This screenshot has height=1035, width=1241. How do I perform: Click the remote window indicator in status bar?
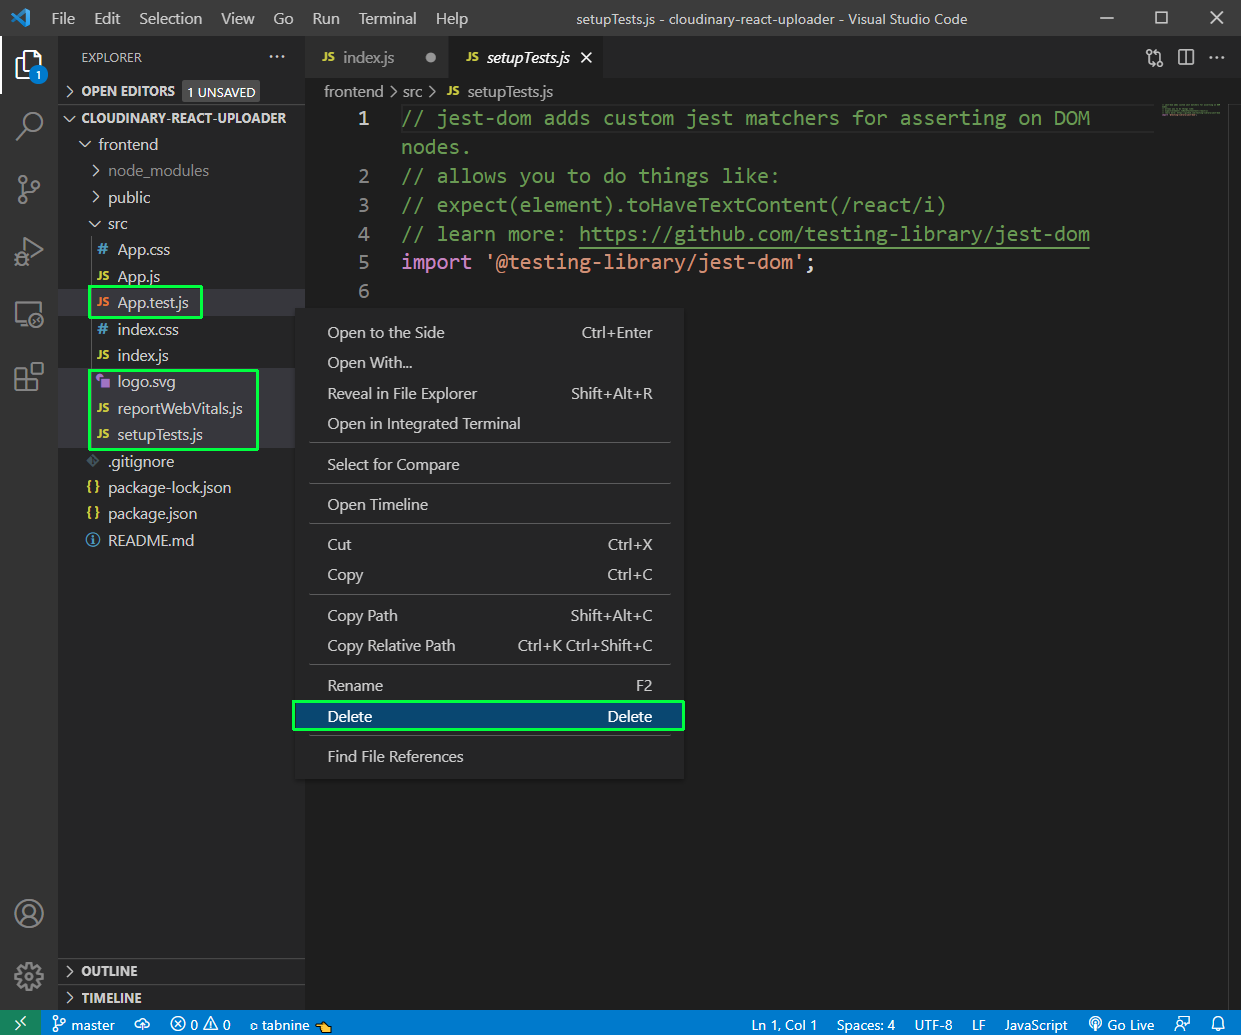pyautogui.click(x=20, y=1024)
